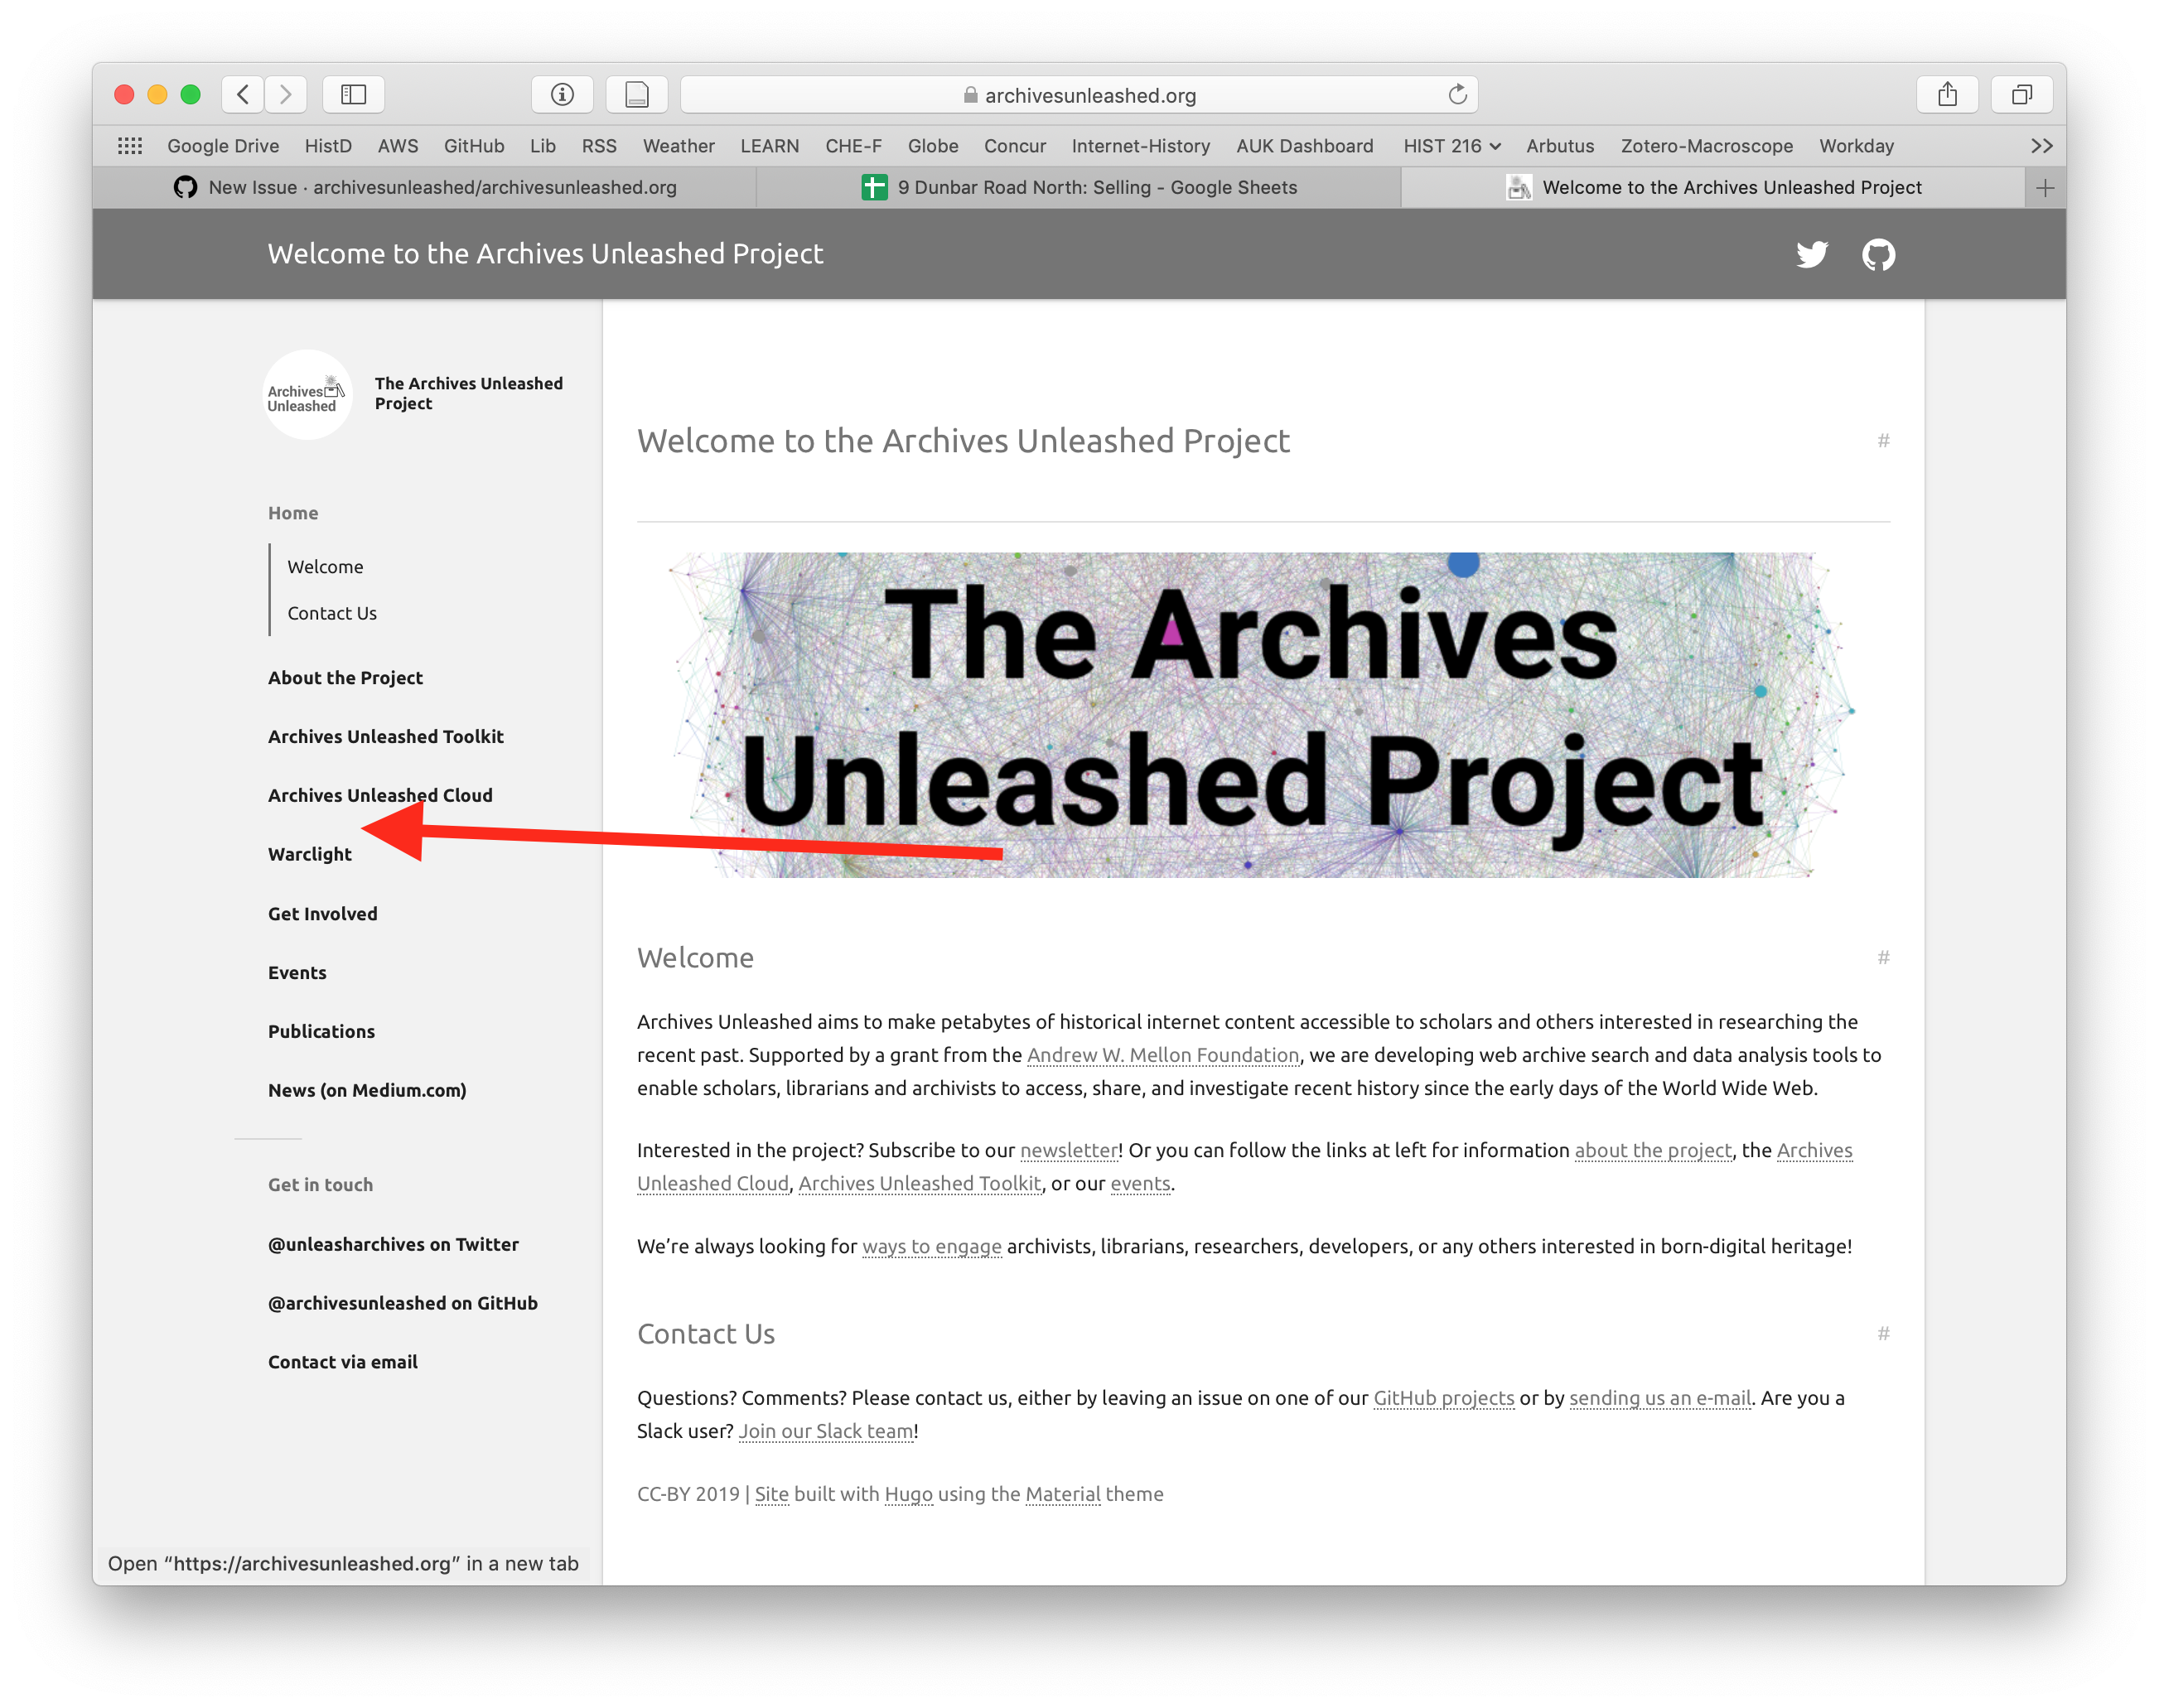Select Get Involved from the sidebar menu
2159x1708 pixels.
(322, 911)
